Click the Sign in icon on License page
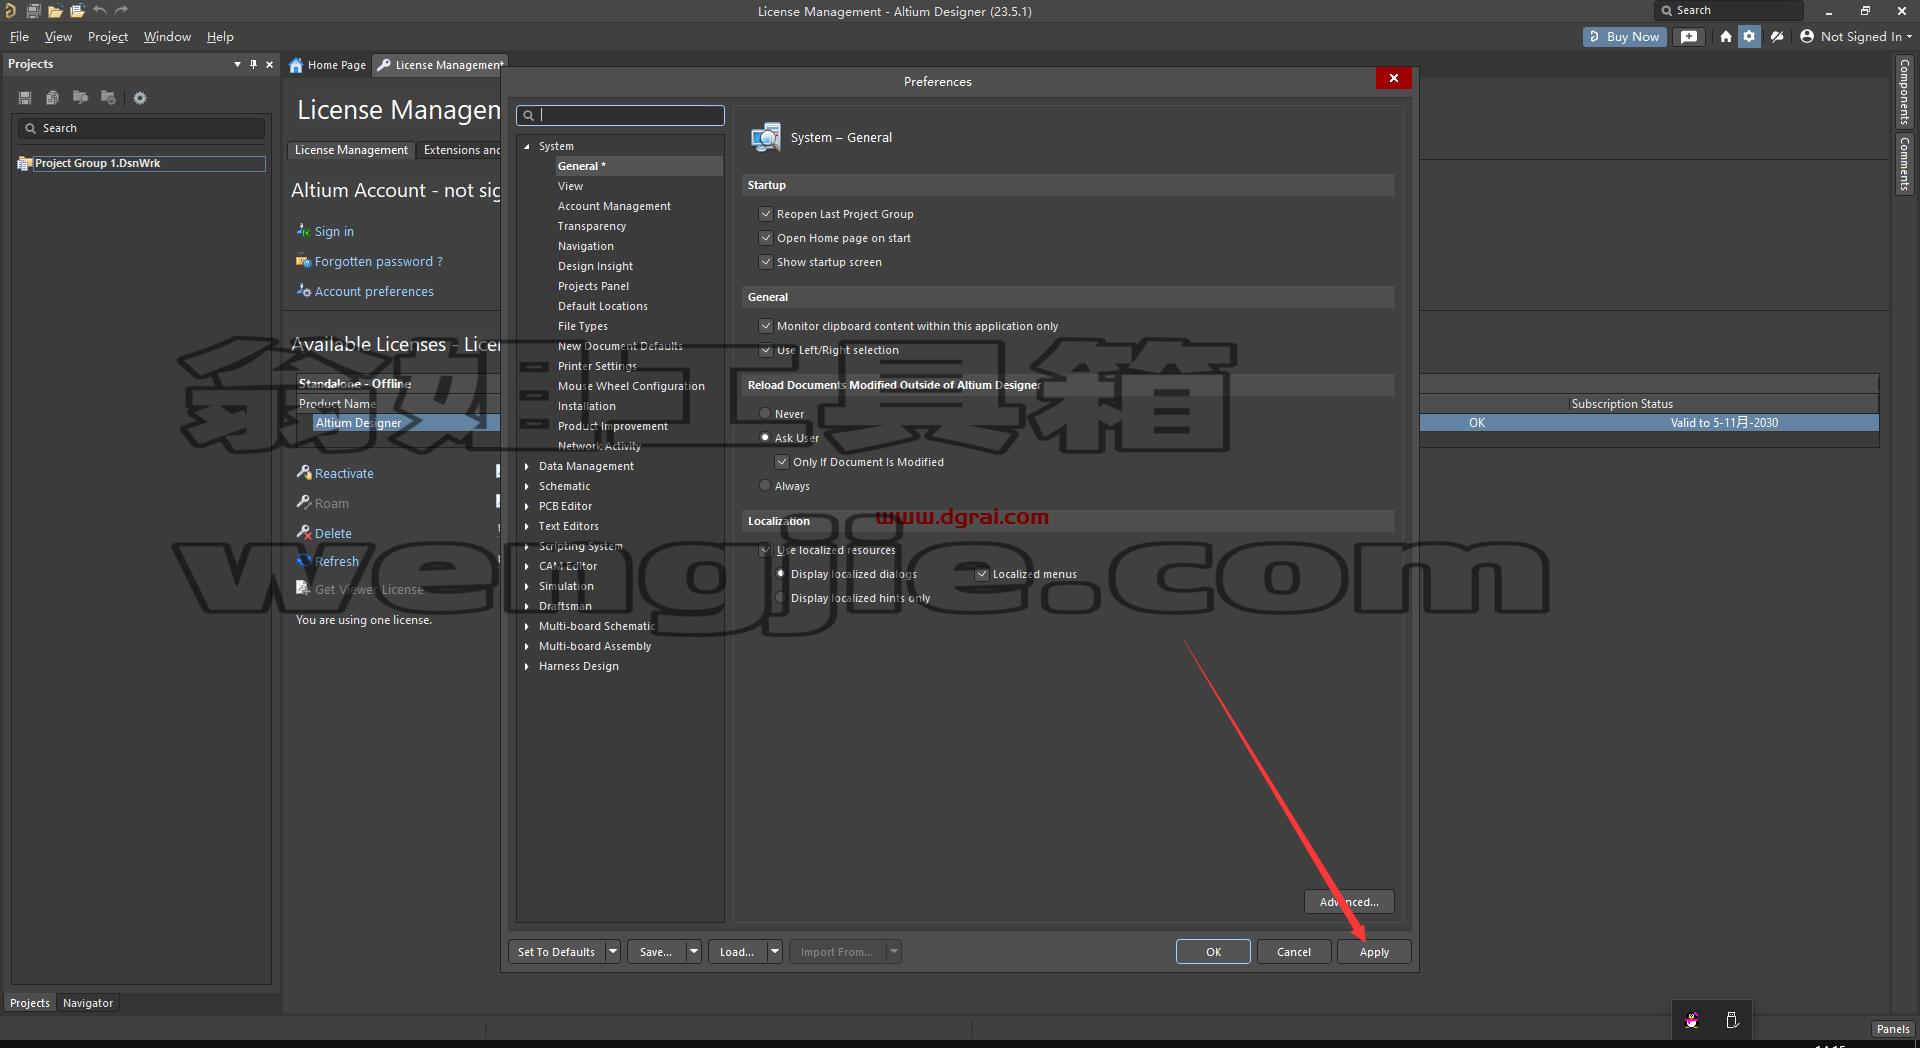Screen dimensions: 1920x1048 [303, 230]
